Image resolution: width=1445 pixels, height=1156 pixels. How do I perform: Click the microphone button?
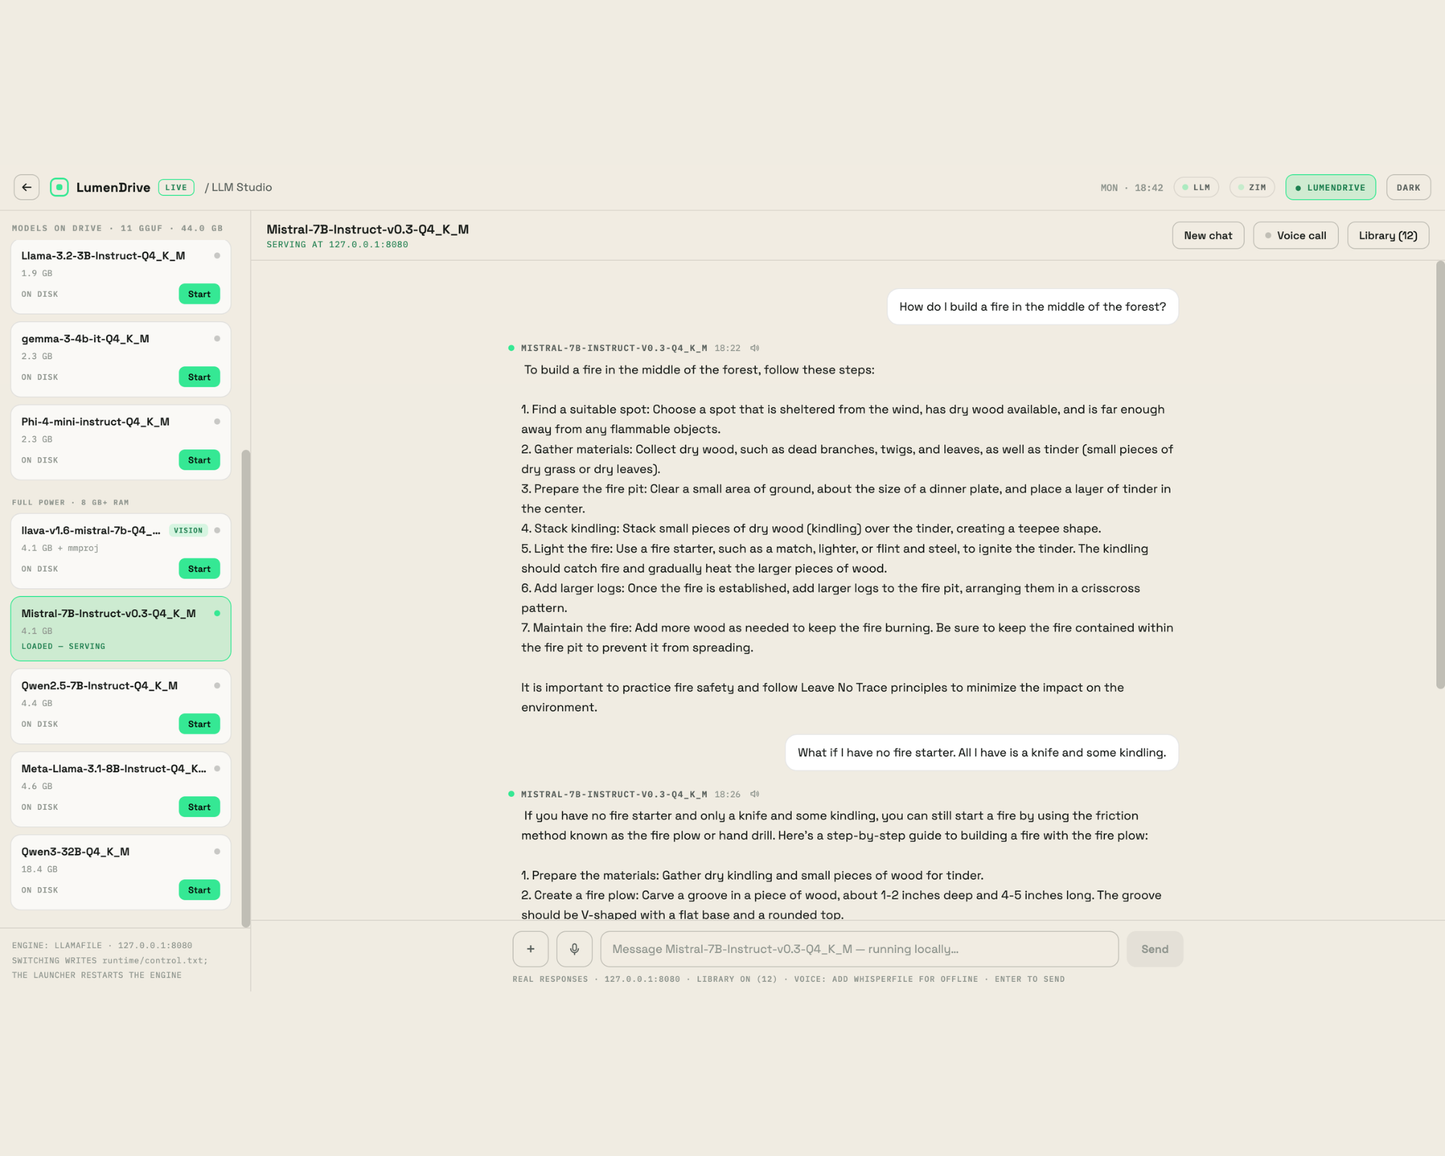point(575,949)
